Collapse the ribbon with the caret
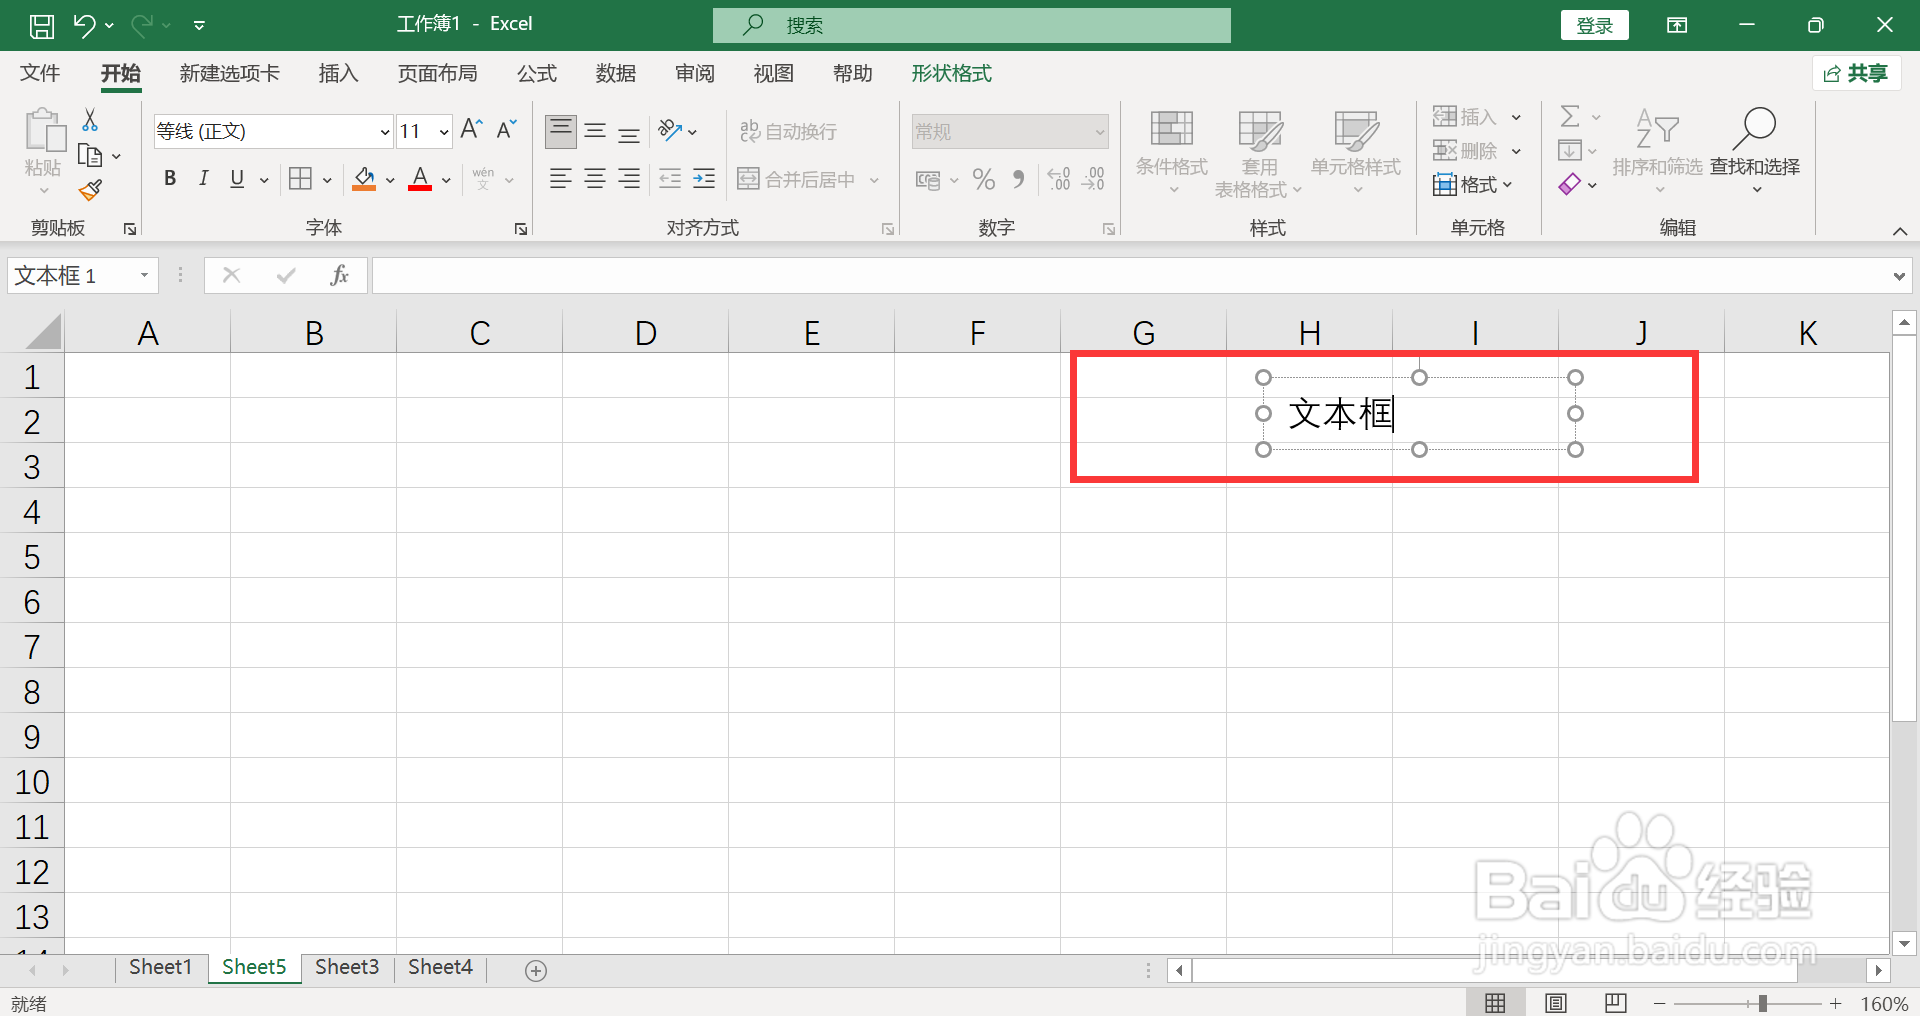Viewport: 1920px width, 1016px height. click(1900, 231)
